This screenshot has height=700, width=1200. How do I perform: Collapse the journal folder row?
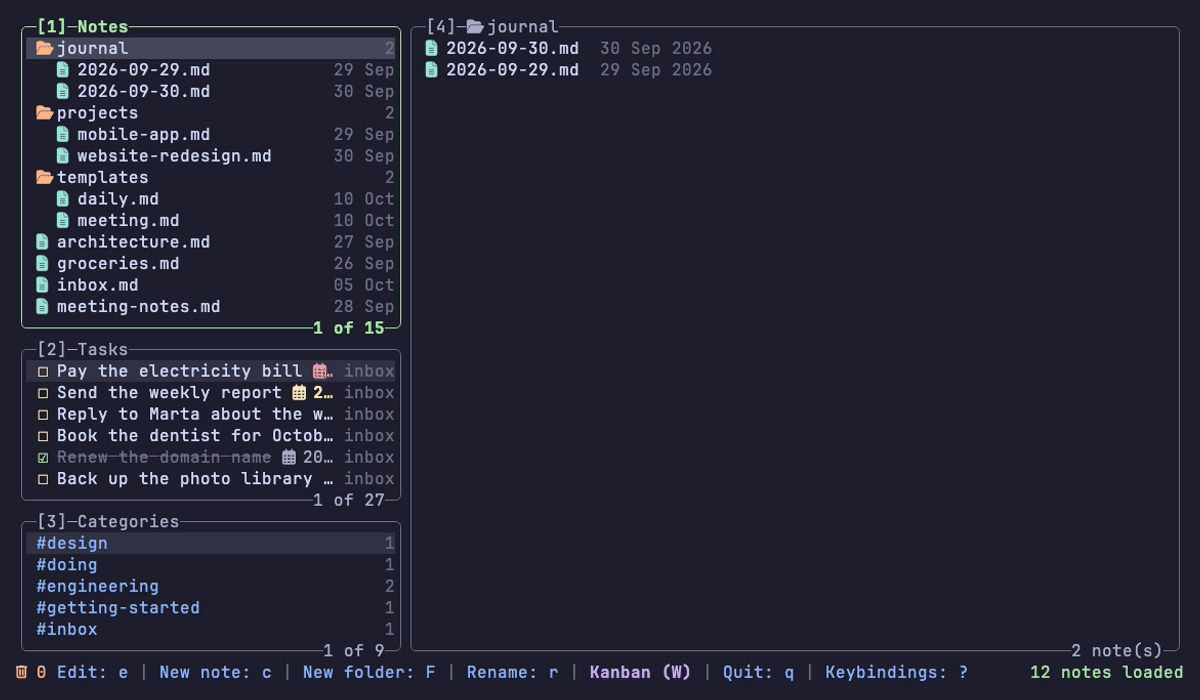point(211,48)
